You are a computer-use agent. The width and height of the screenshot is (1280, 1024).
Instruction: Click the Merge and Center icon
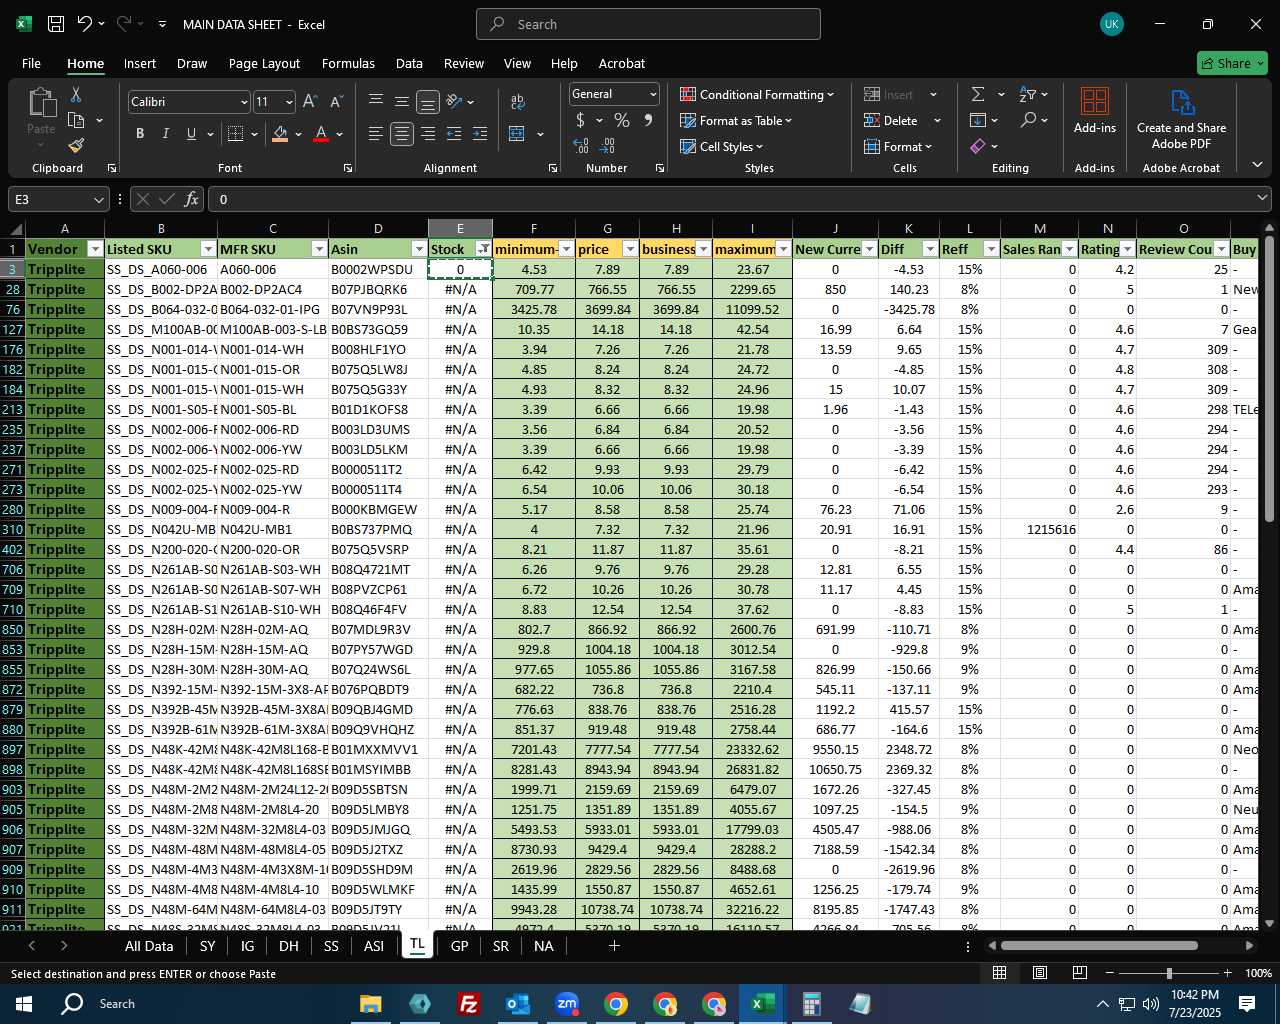[517, 134]
